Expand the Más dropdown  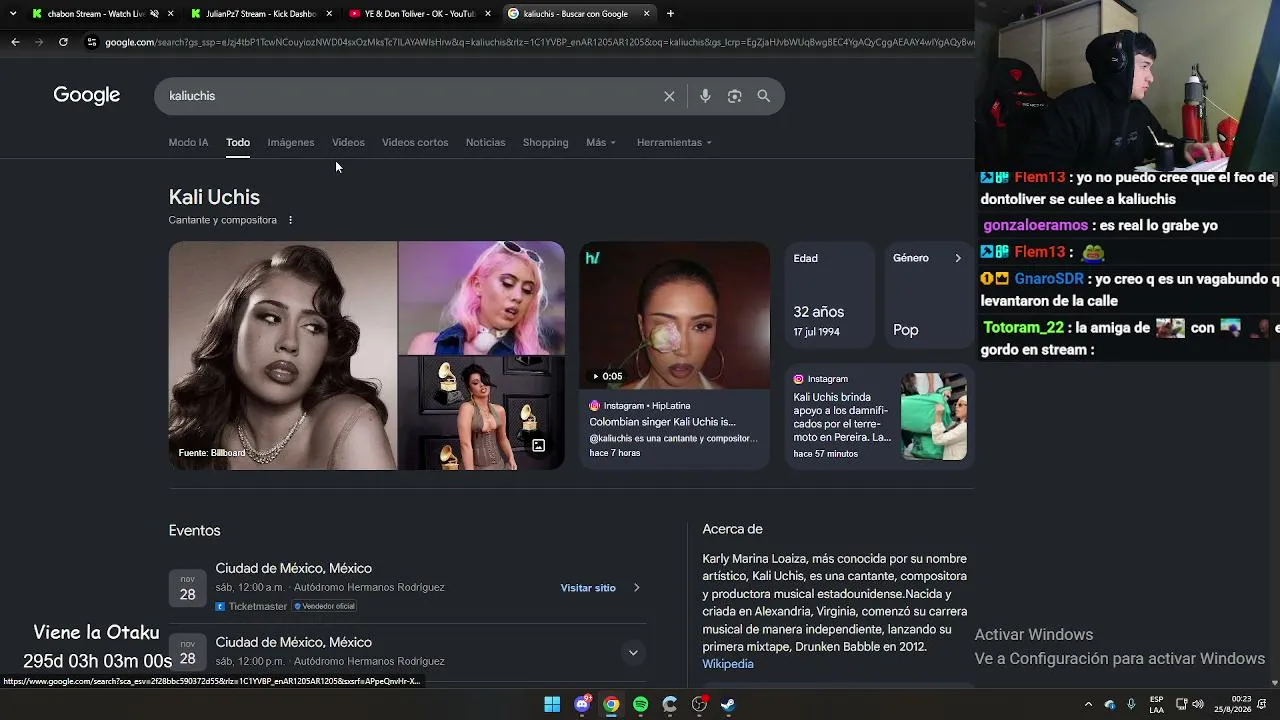[x=601, y=142]
